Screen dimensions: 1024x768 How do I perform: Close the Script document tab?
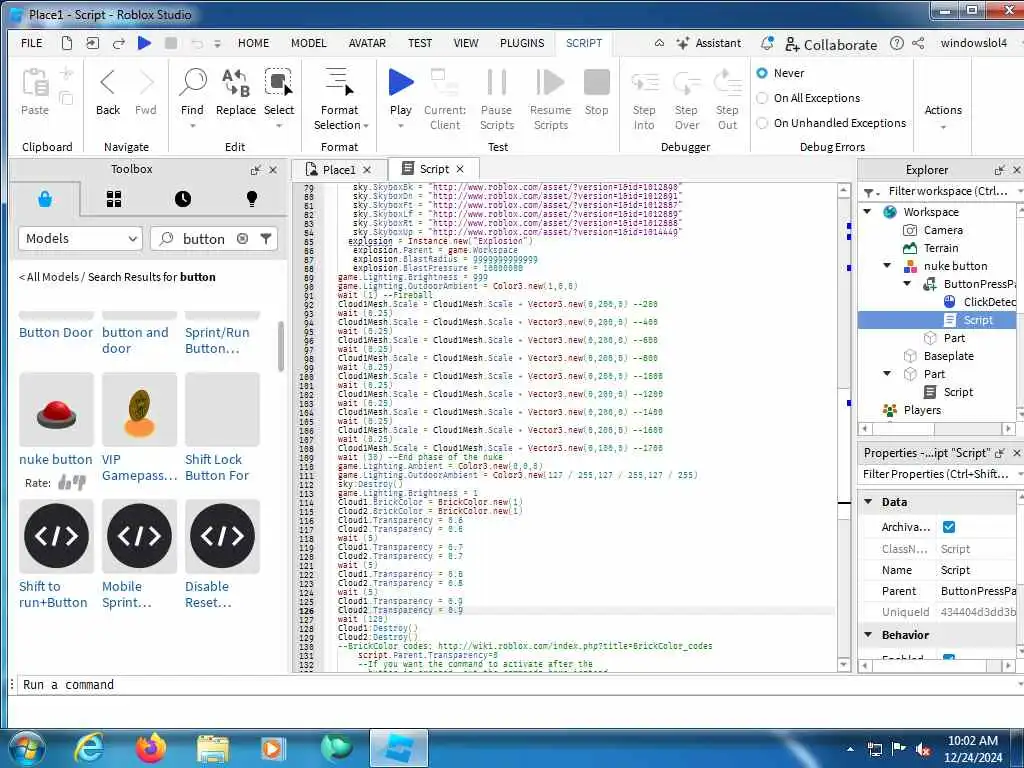click(460, 169)
